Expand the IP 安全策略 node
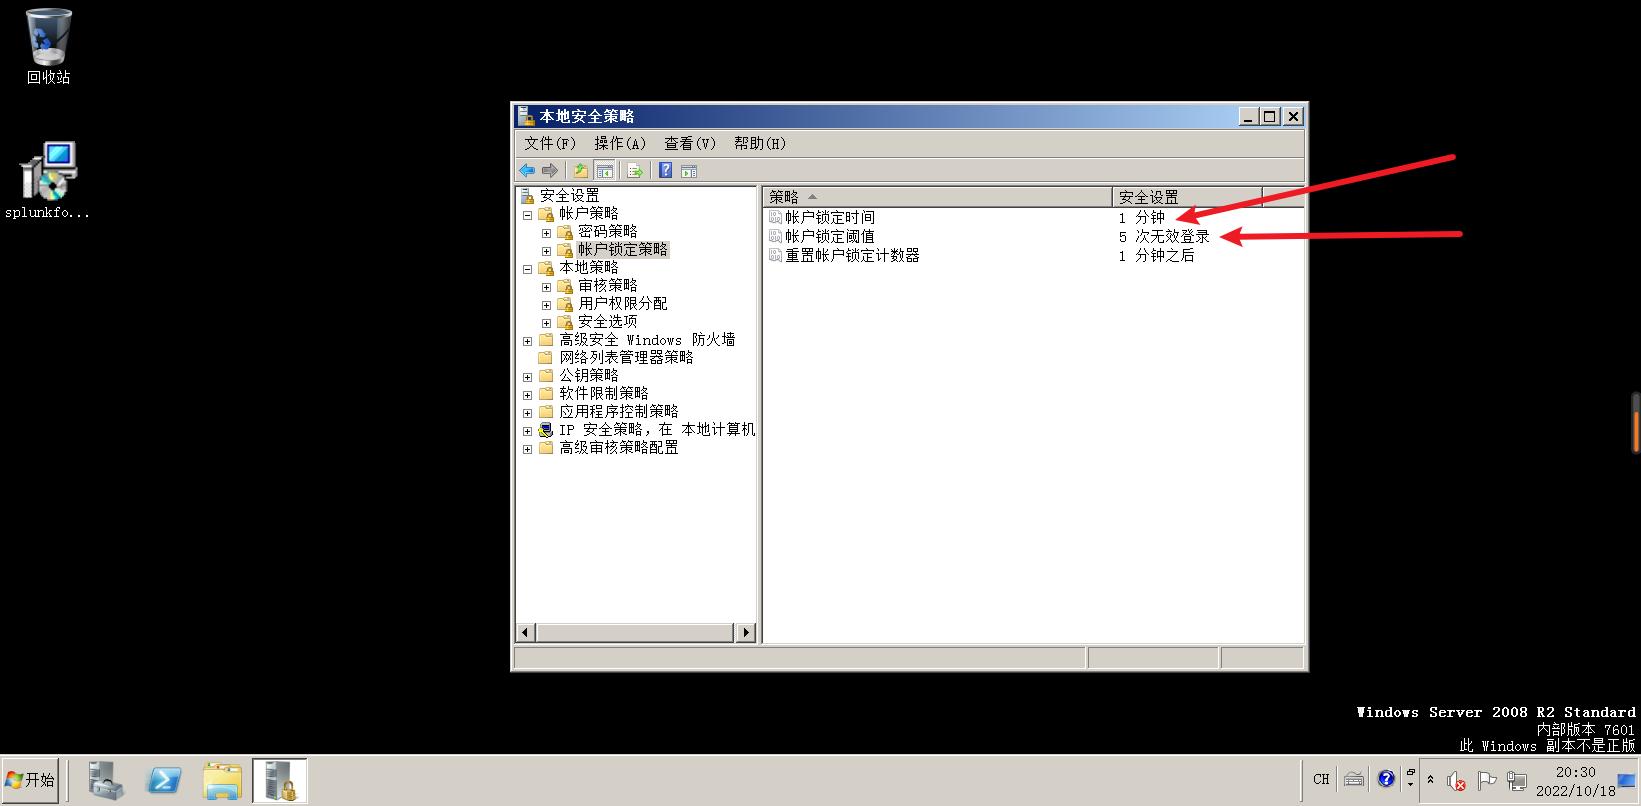Screen dimensions: 1641x806 [x=527, y=431]
